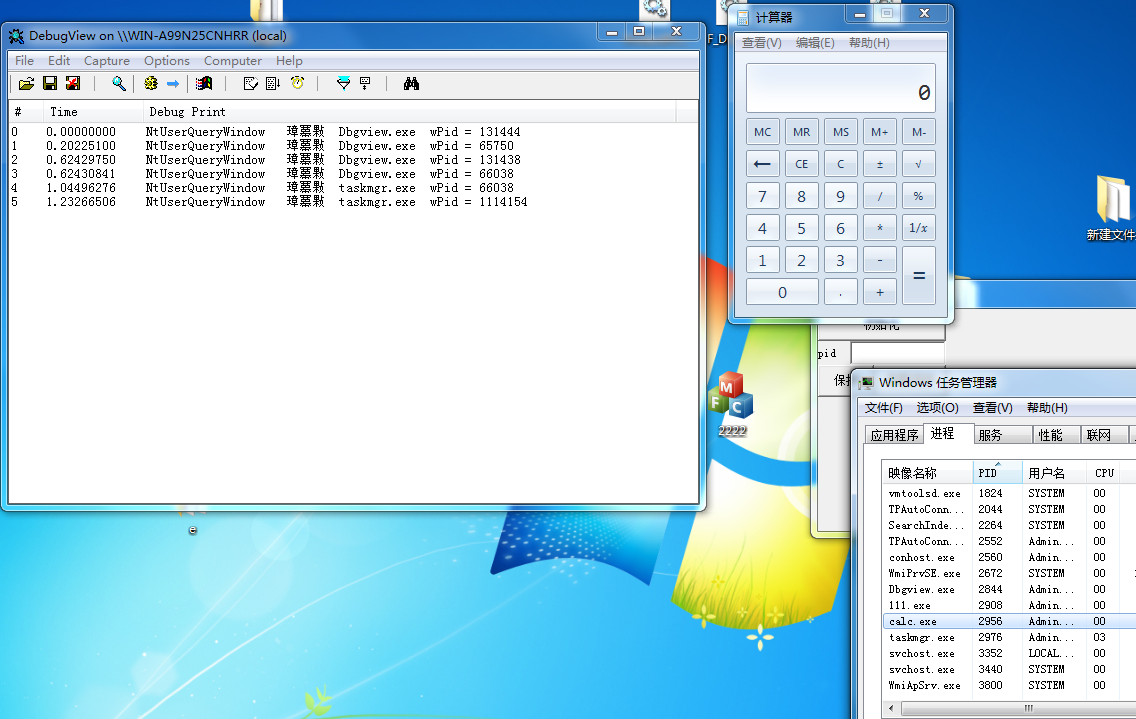This screenshot has height=719, width=1136.
Task: Open the Filter/Highlight funnel icon
Action: pyautogui.click(x=343, y=83)
